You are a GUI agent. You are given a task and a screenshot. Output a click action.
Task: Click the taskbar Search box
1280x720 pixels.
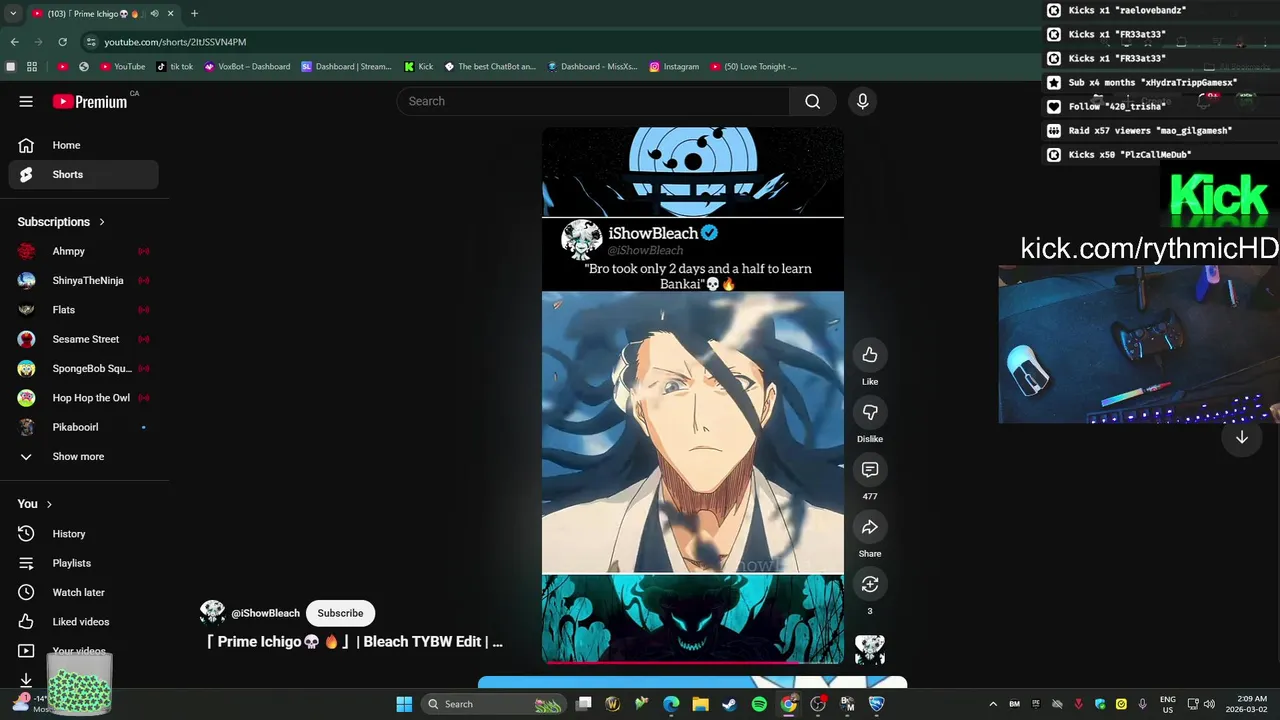pos(494,704)
